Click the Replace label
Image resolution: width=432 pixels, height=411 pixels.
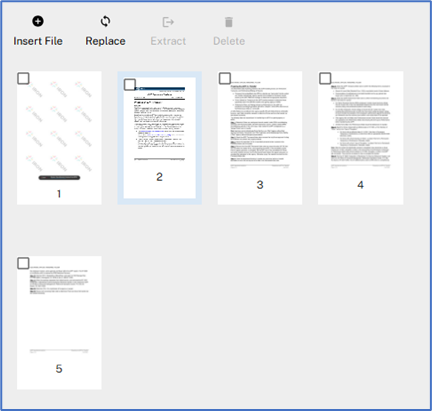pos(105,41)
